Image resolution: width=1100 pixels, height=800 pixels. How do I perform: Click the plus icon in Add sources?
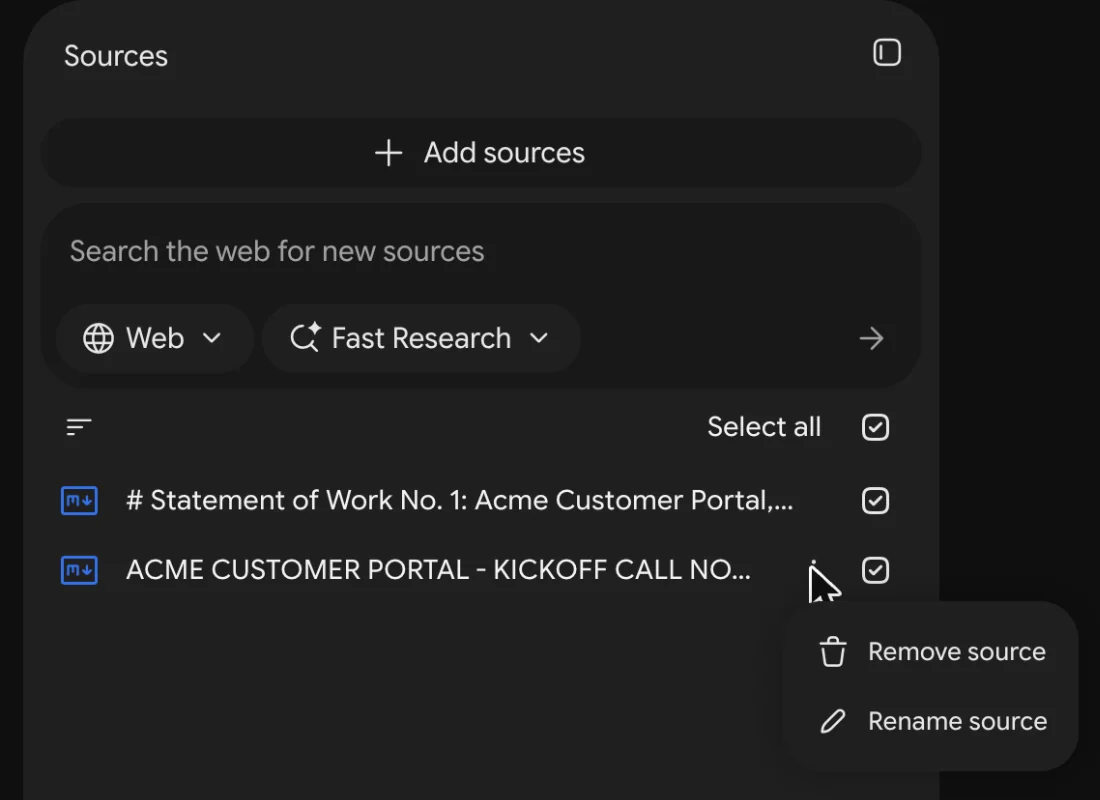(x=388, y=153)
